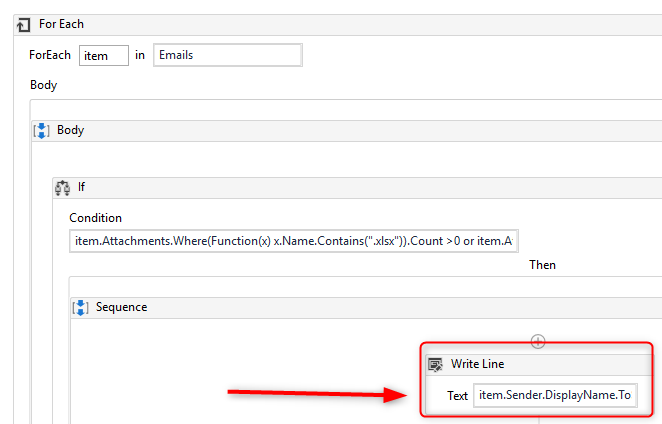
Task: Focus the Emails collection field
Action: coord(227,56)
